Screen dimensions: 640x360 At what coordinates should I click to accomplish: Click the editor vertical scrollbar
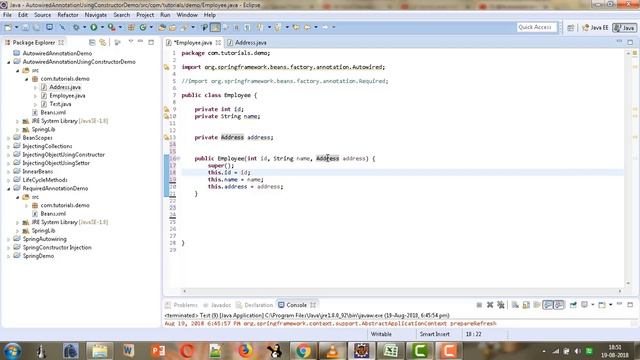pyautogui.click(x=628, y=168)
